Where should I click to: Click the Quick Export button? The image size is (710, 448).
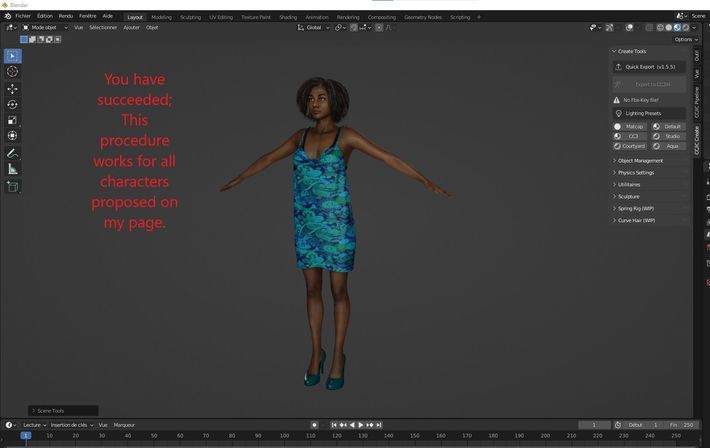point(650,67)
